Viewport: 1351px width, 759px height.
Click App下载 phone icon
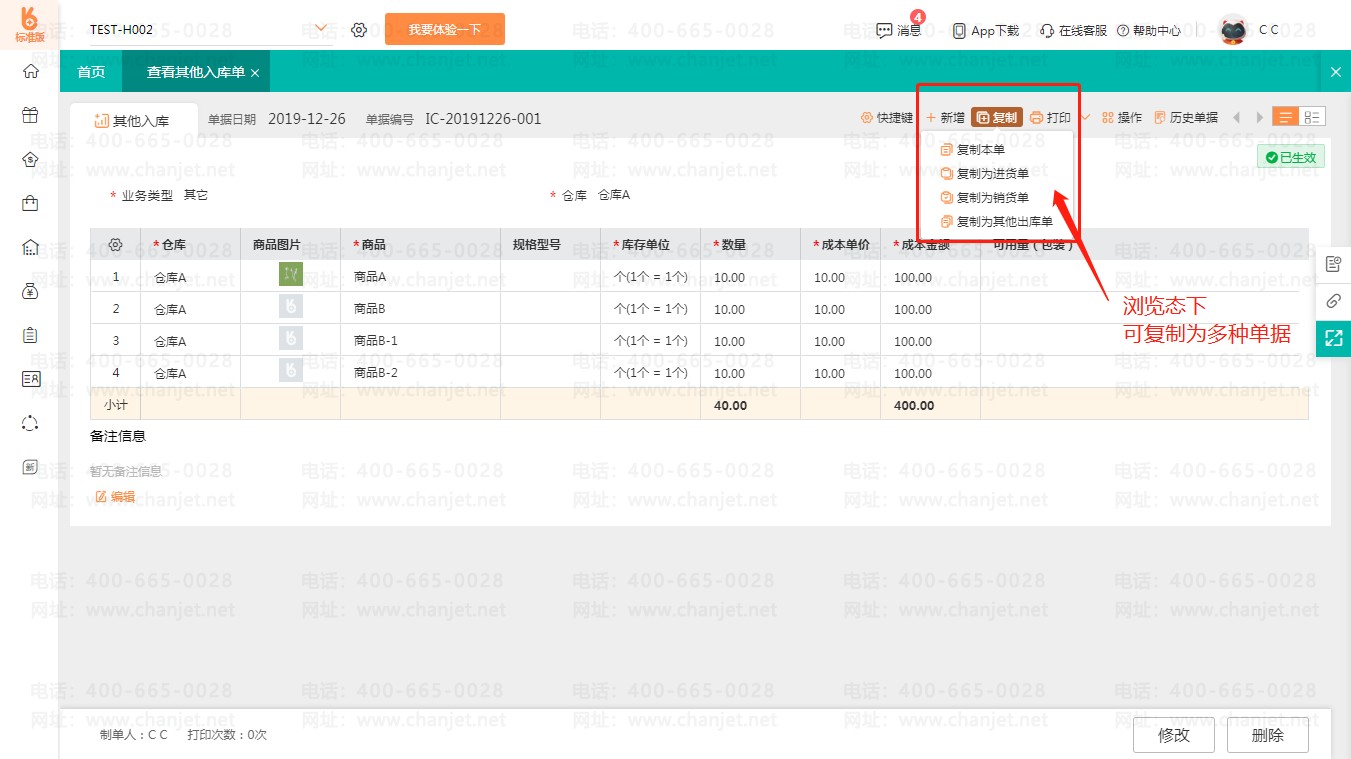tap(985, 31)
